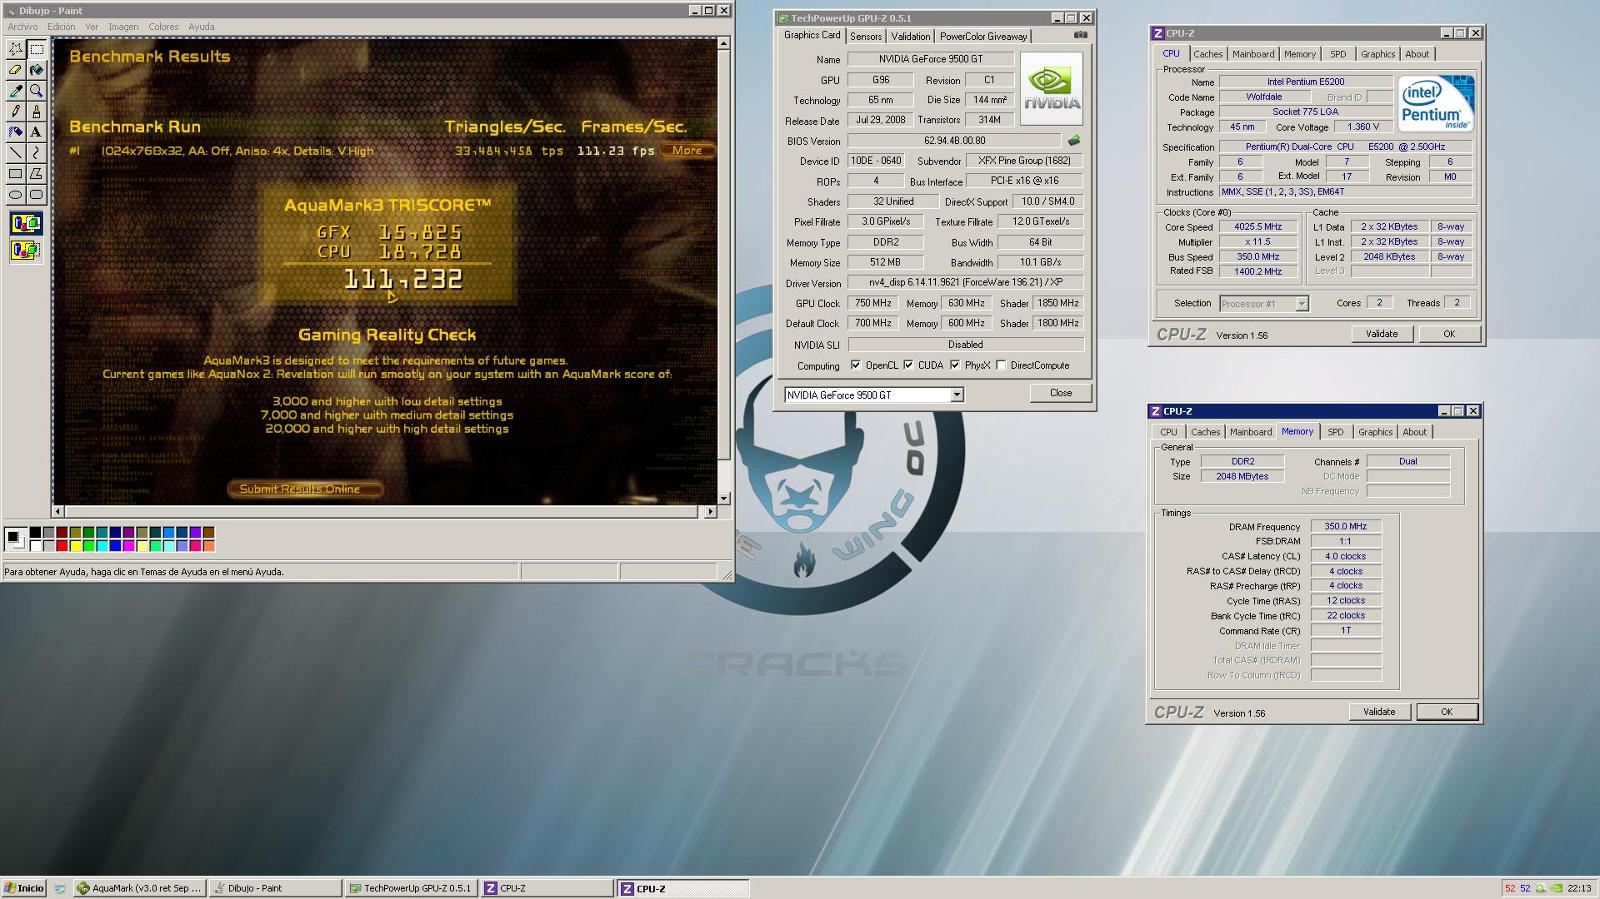
Task: Activate the Magnifier tool in Paint
Action: [36, 91]
